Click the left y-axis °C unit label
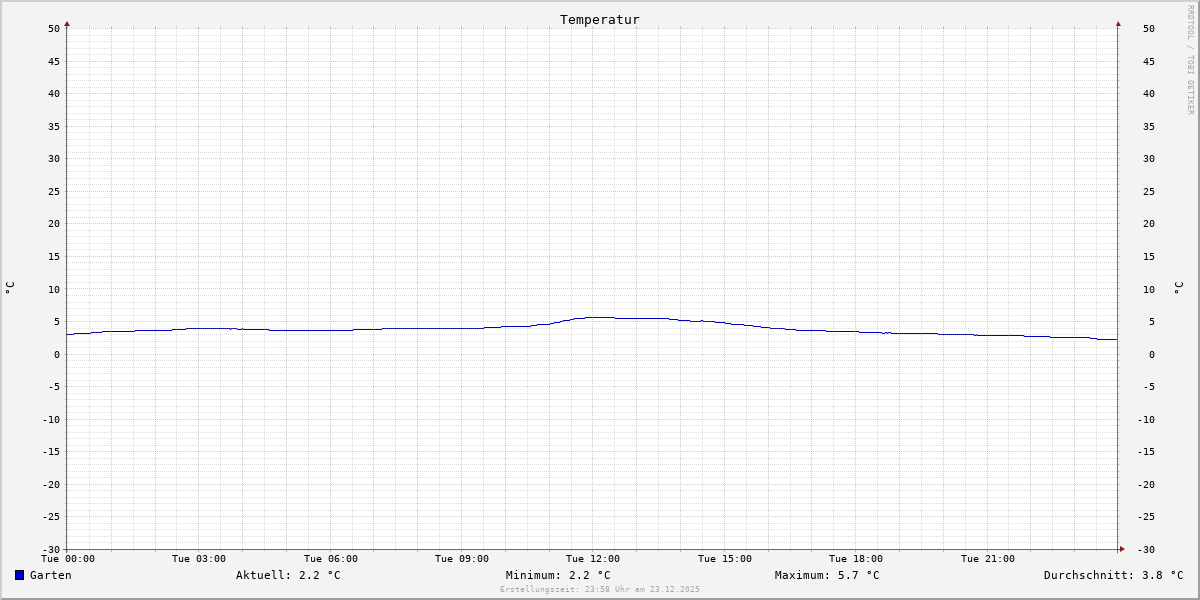Viewport: 1200px width, 600px height. [10, 288]
